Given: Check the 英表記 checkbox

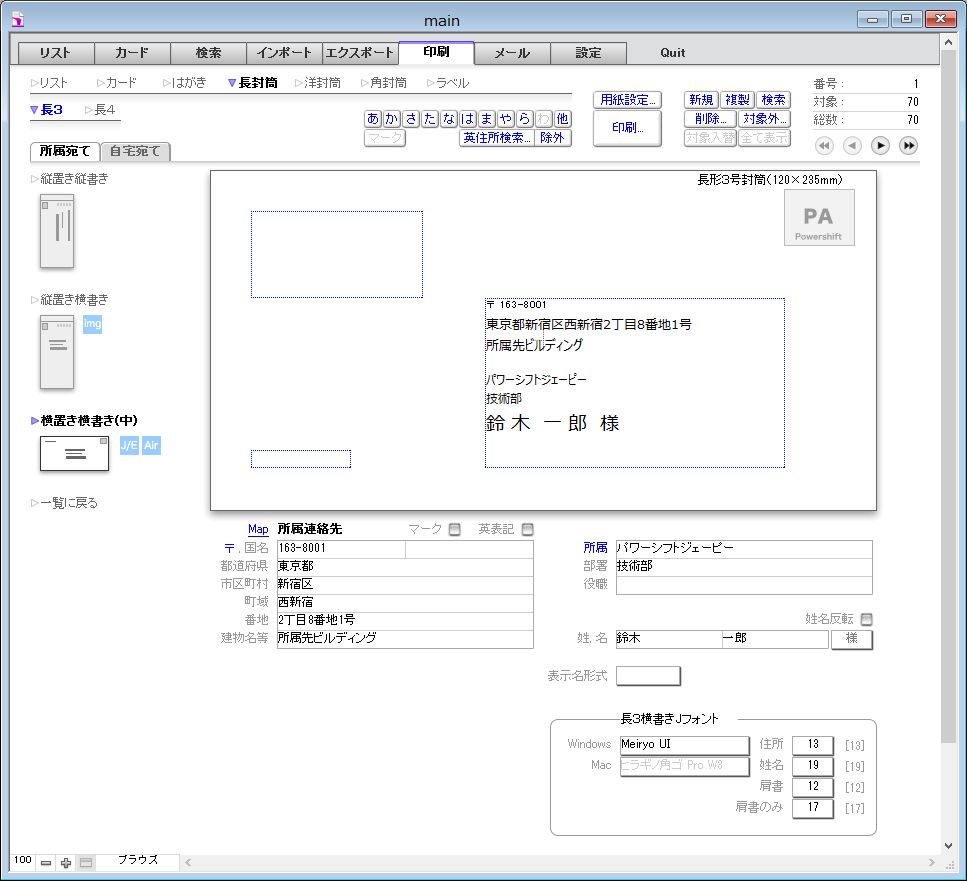Looking at the screenshot, I should click(x=528, y=529).
